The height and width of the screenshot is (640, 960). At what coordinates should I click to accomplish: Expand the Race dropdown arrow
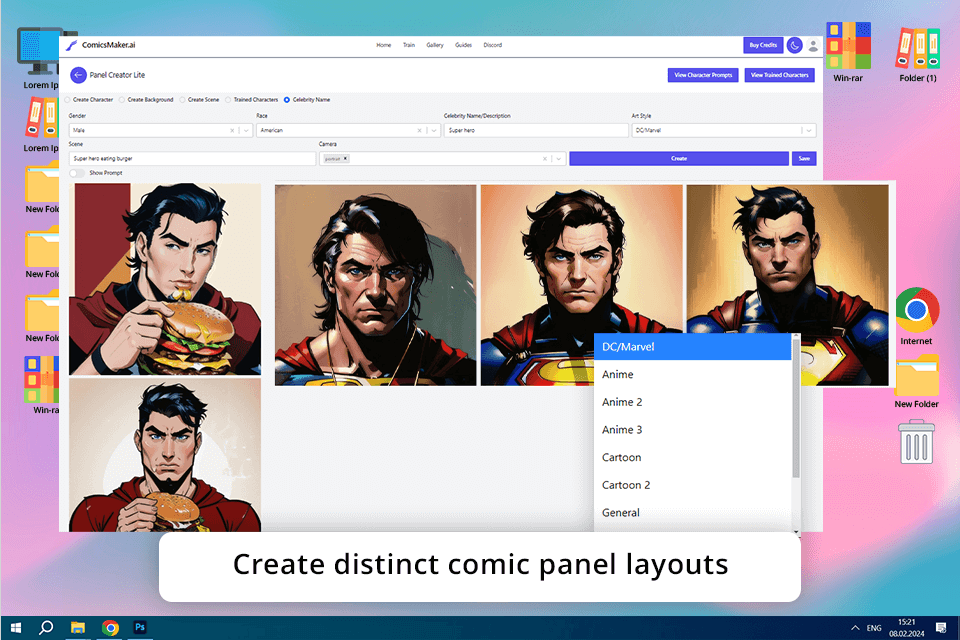(433, 130)
